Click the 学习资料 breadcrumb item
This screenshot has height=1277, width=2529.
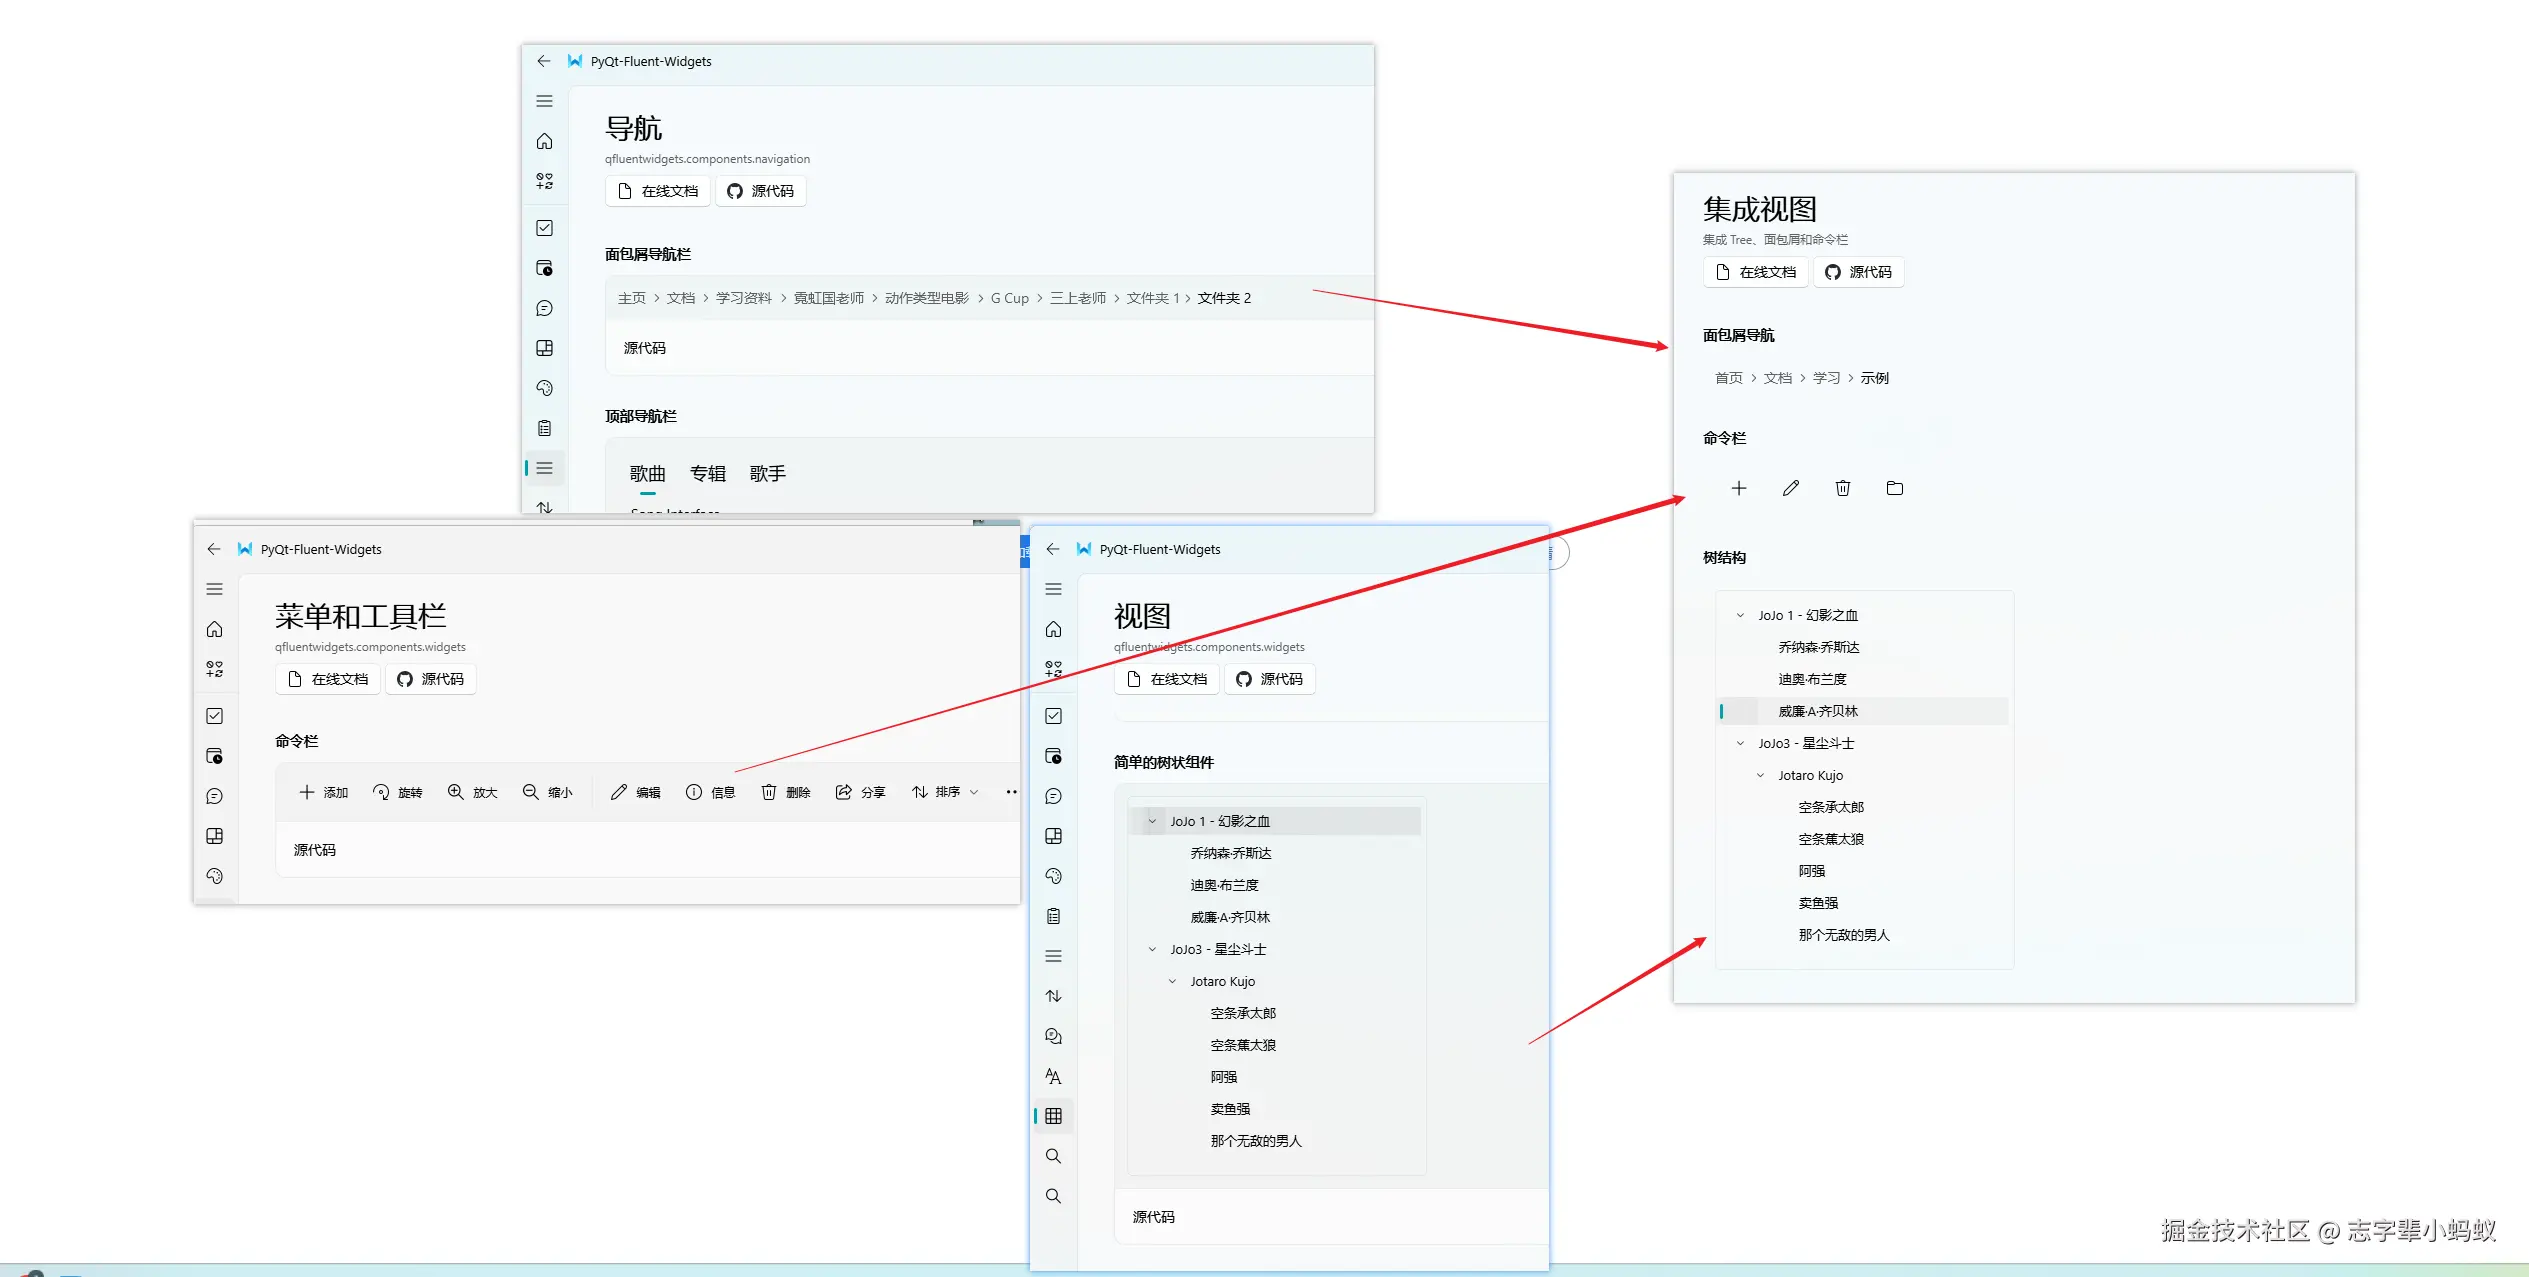pos(743,298)
